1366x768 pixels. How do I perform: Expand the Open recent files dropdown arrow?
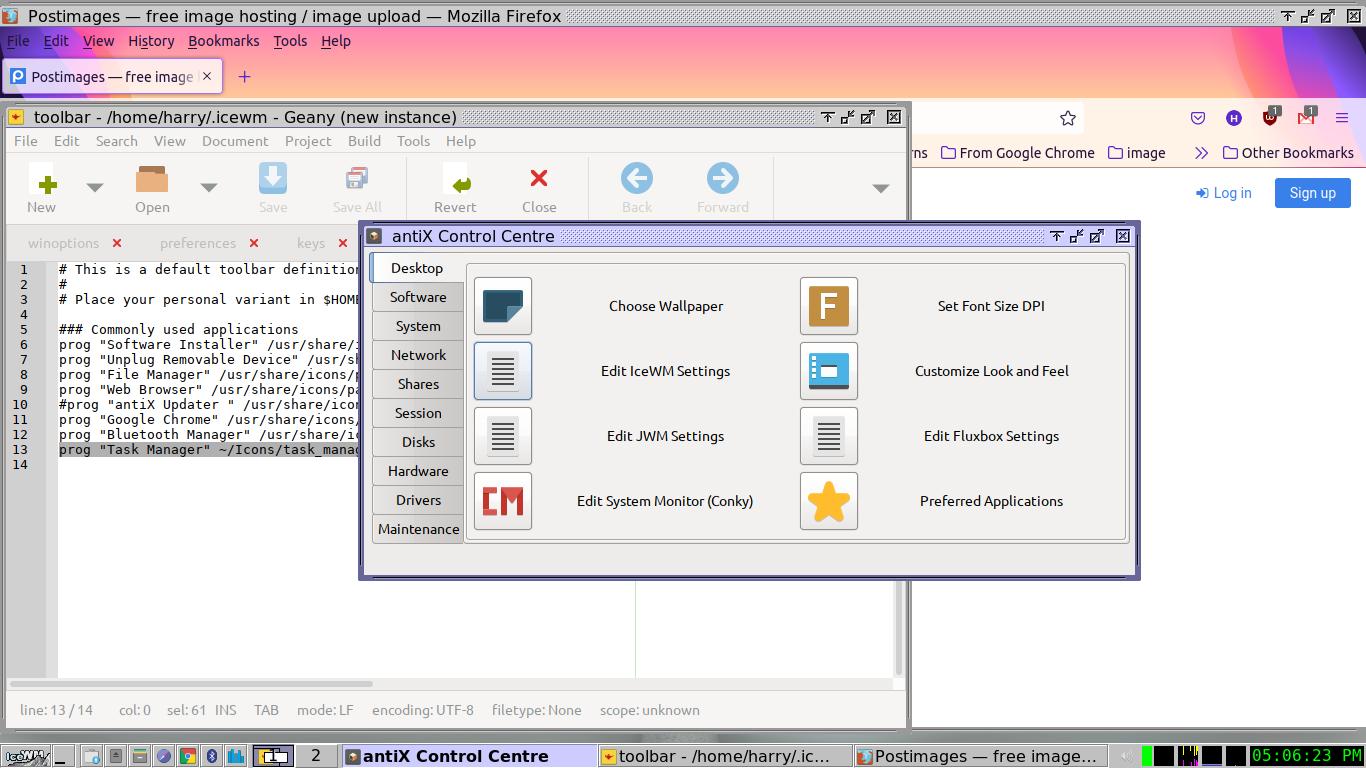(x=209, y=187)
